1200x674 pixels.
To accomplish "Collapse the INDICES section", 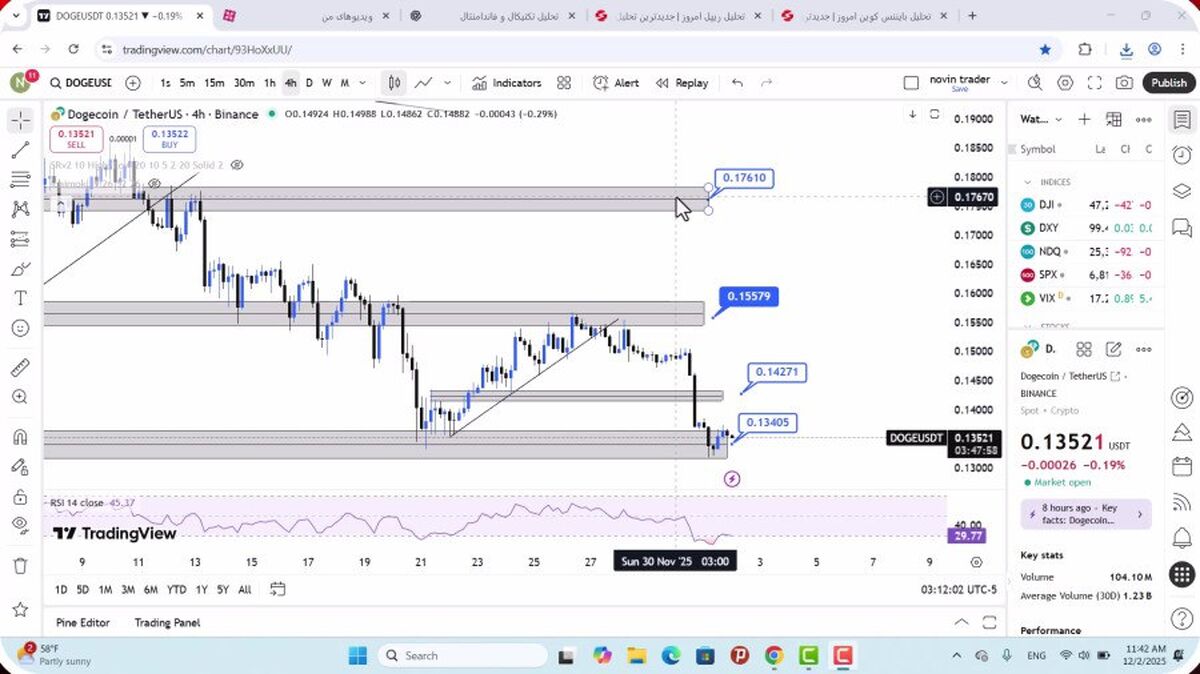I will [1027, 182].
